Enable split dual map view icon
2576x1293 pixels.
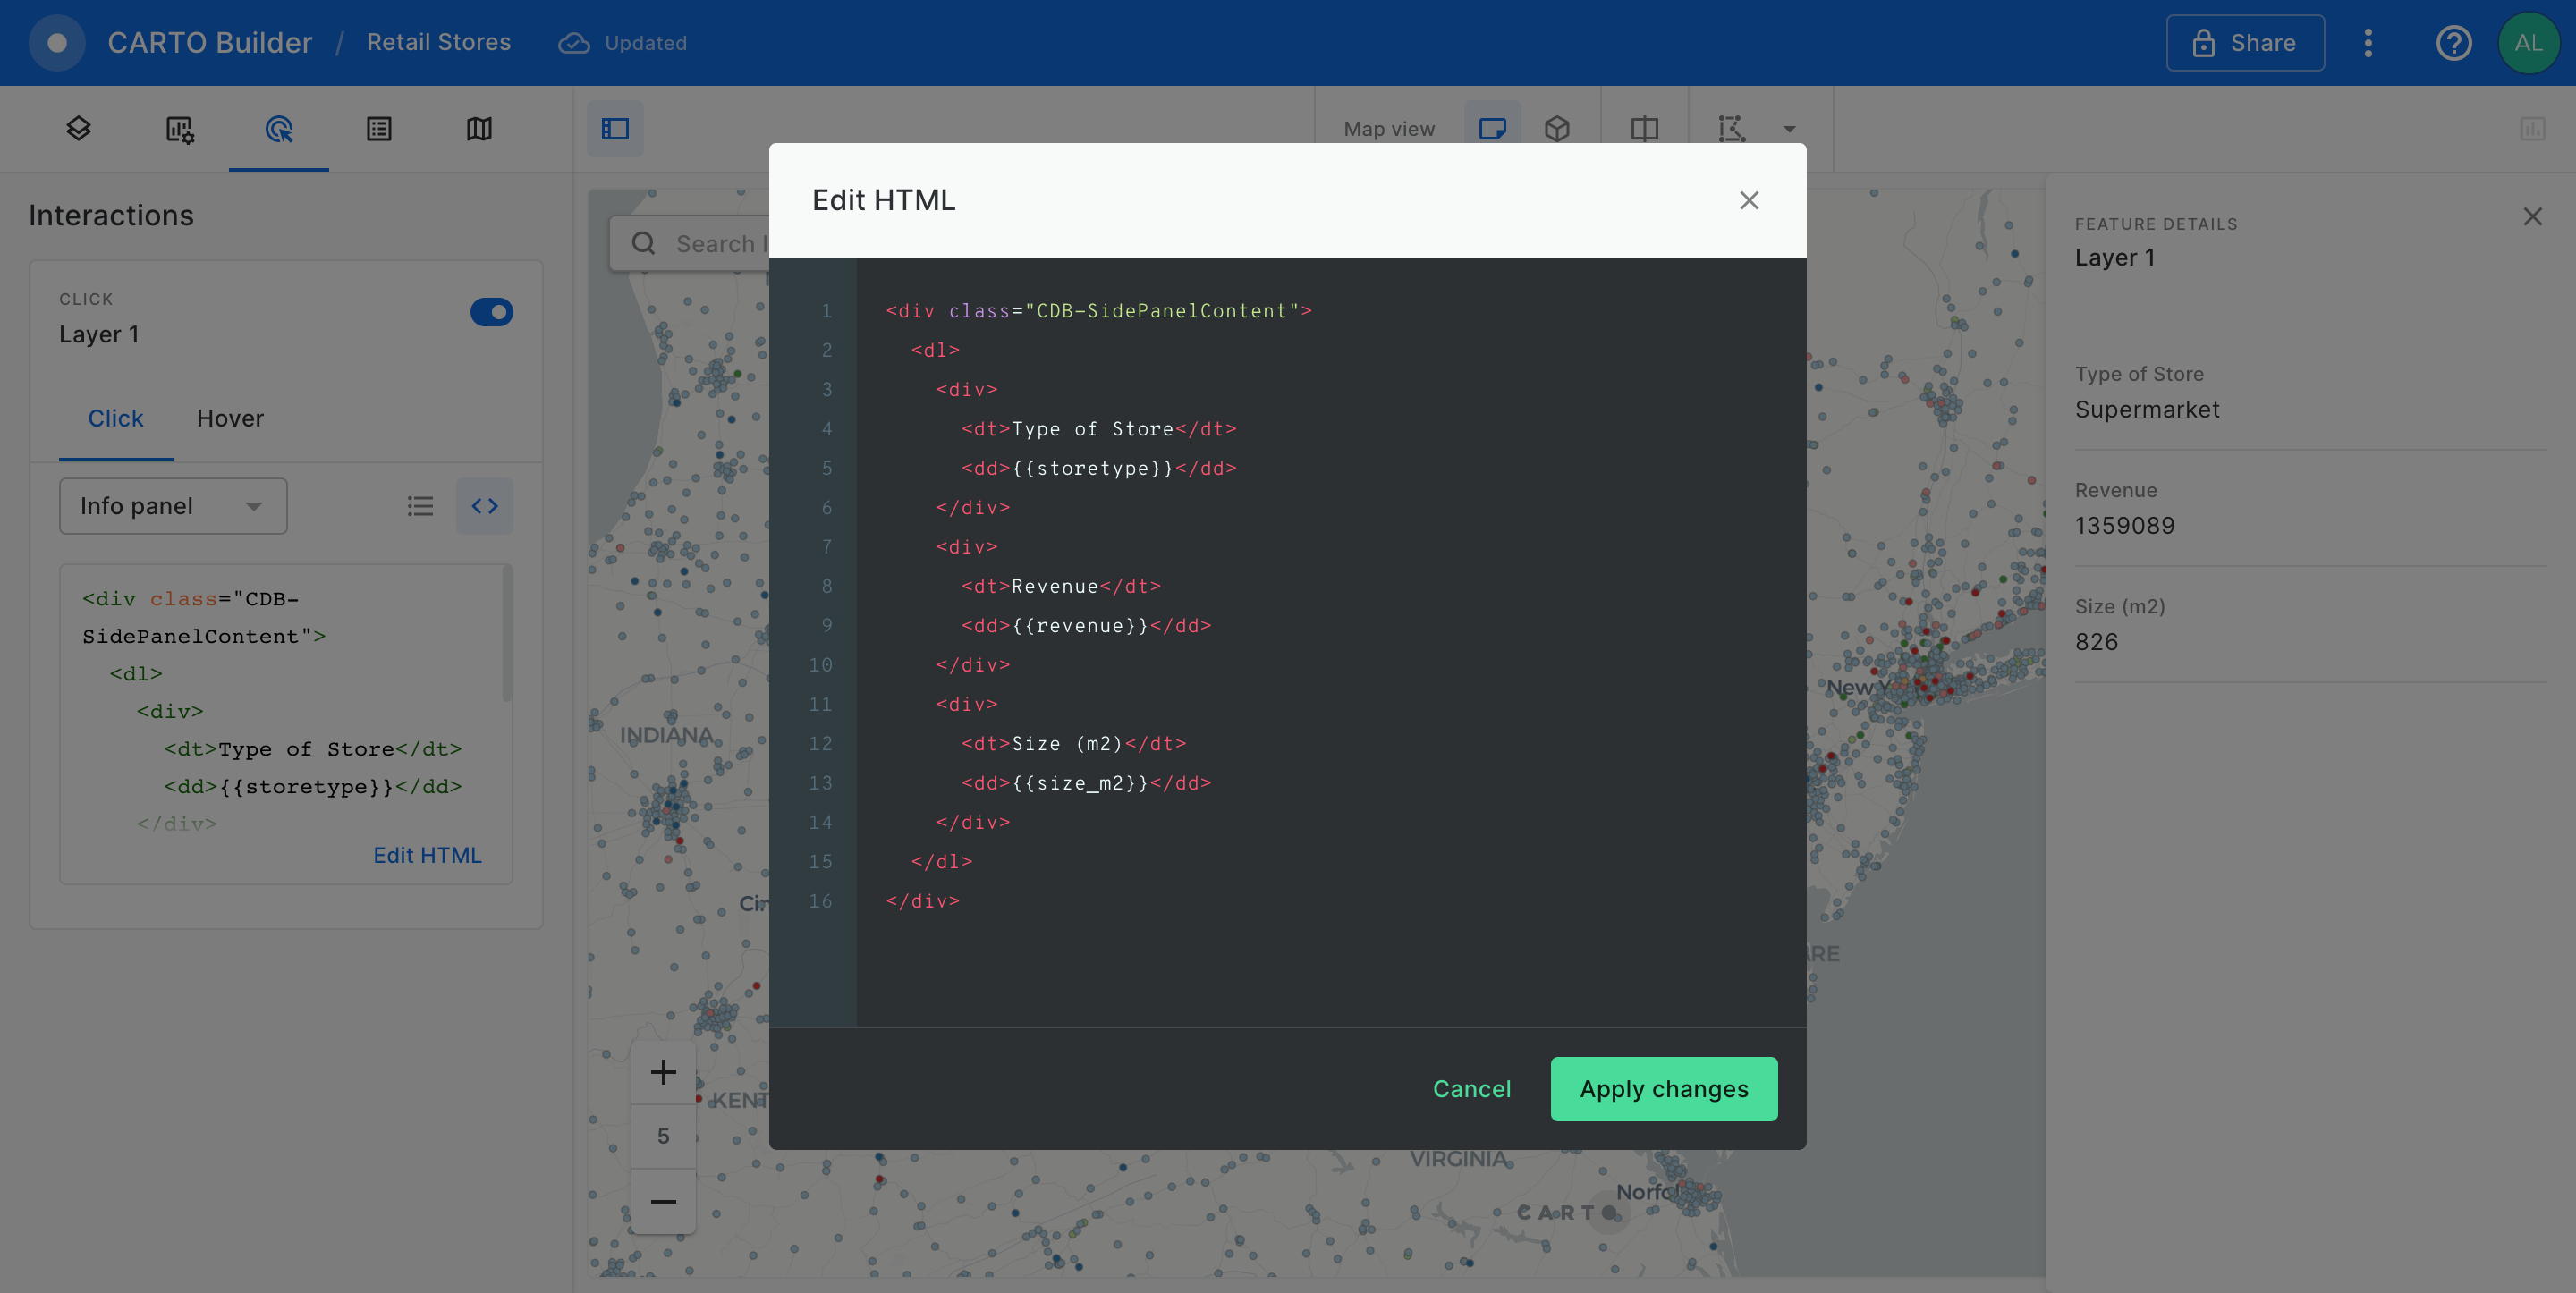pyautogui.click(x=1644, y=129)
